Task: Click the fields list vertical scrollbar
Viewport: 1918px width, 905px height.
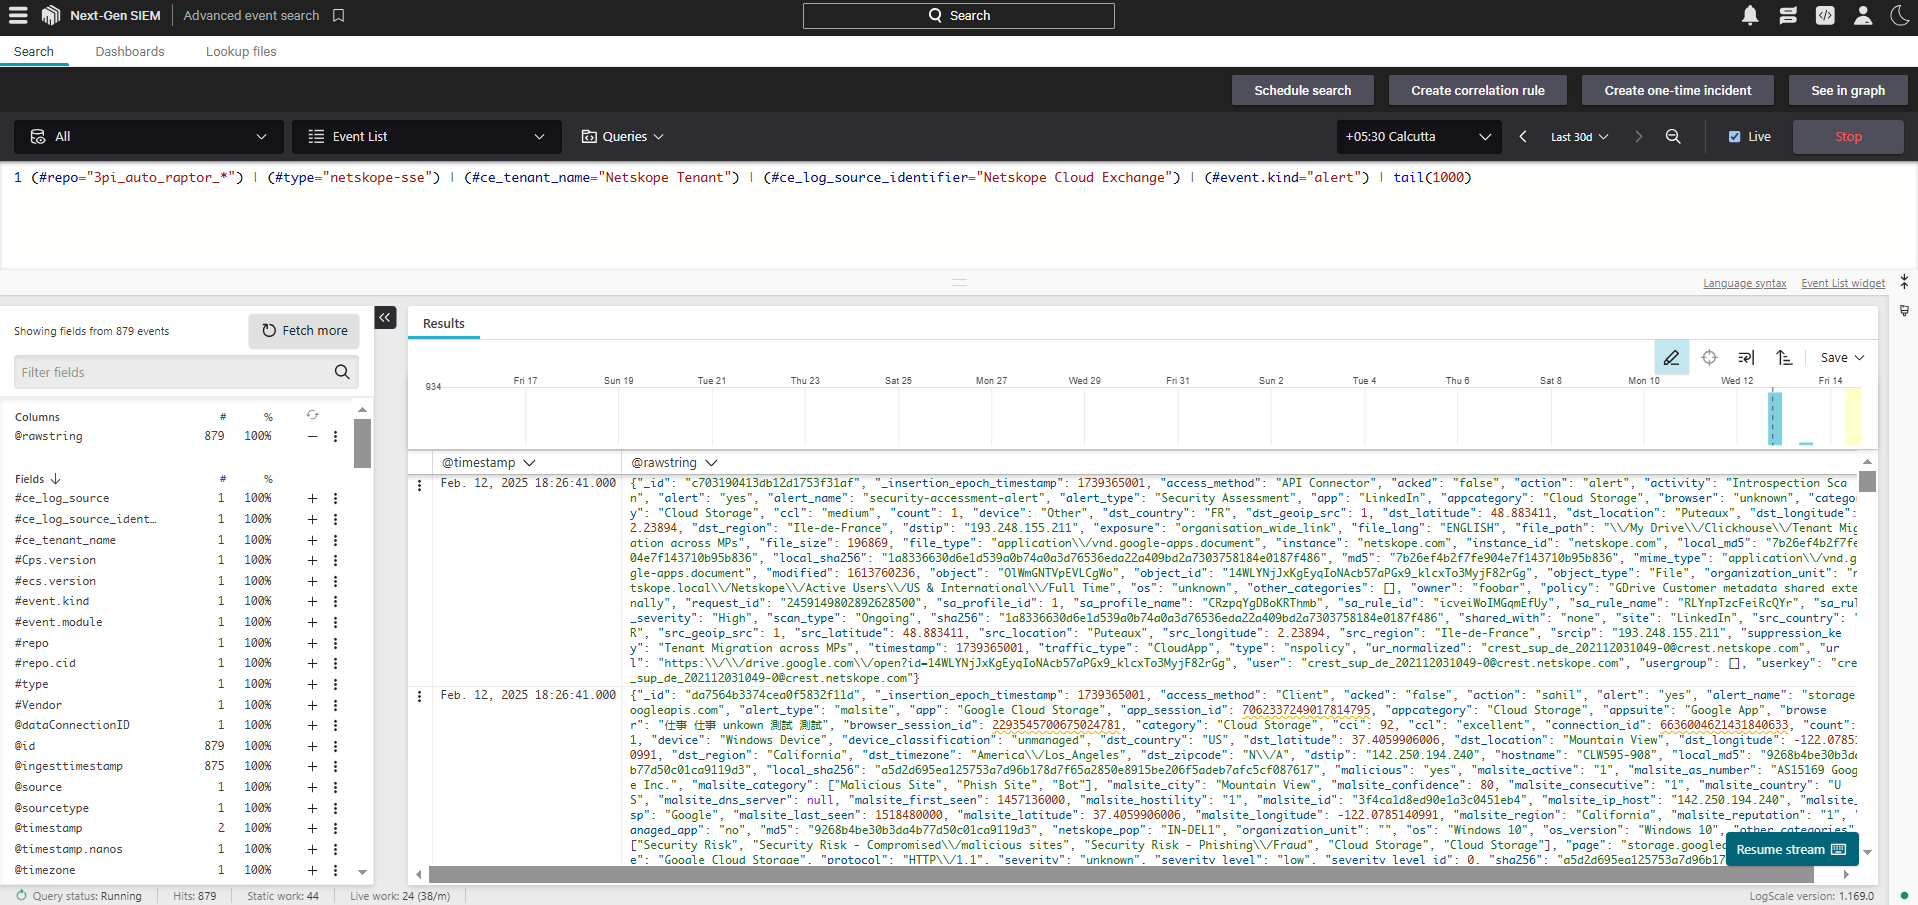Action: click(362, 443)
